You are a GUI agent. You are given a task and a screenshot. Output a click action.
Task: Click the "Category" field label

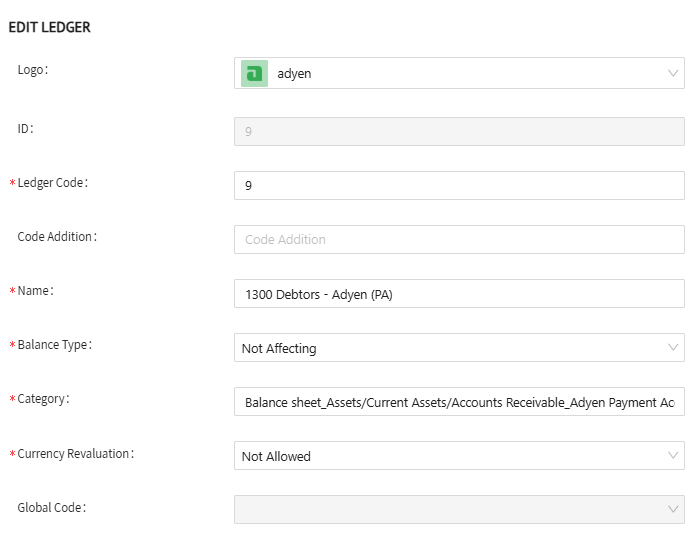[x=43, y=399]
